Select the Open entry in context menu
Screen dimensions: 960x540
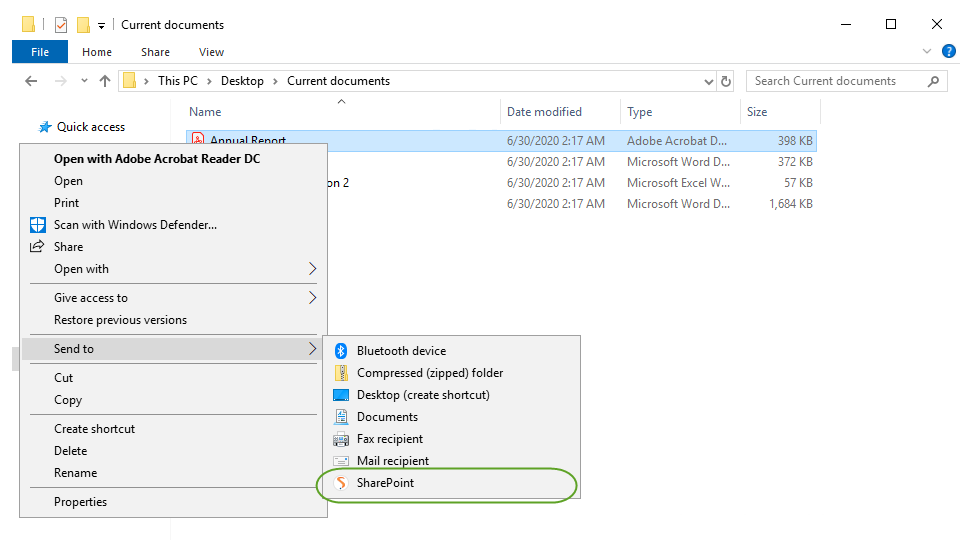click(x=174, y=181)
